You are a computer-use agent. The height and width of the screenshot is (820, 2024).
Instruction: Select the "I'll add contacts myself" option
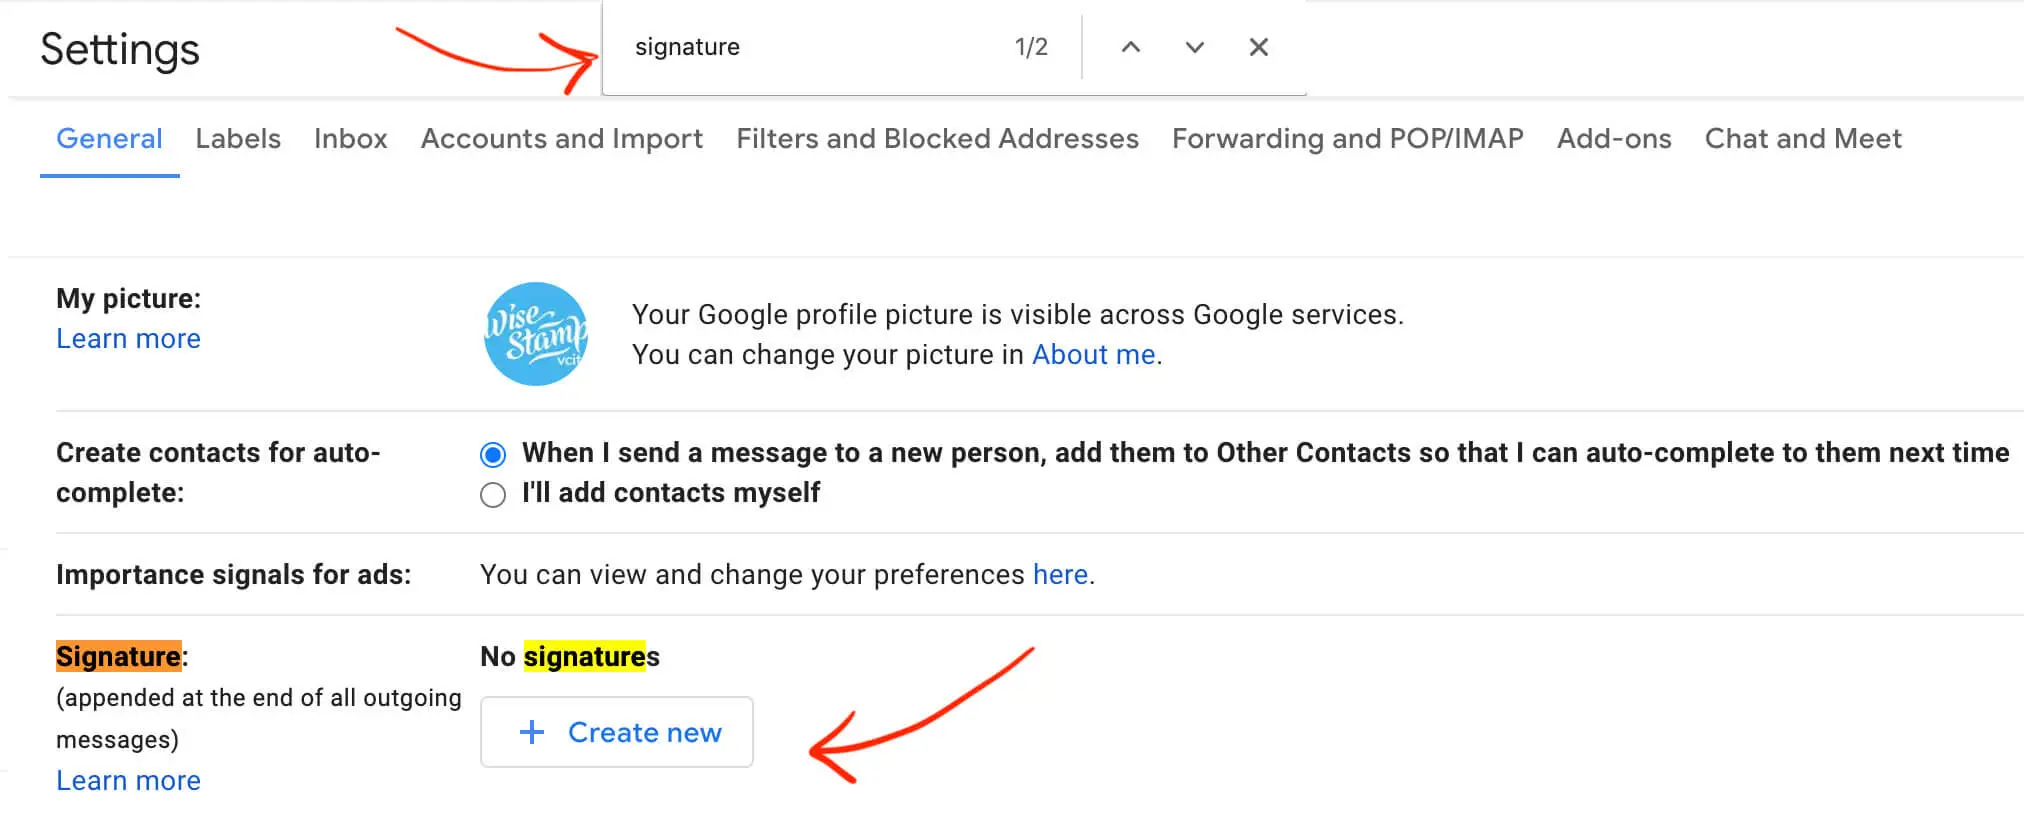[492, 493]
